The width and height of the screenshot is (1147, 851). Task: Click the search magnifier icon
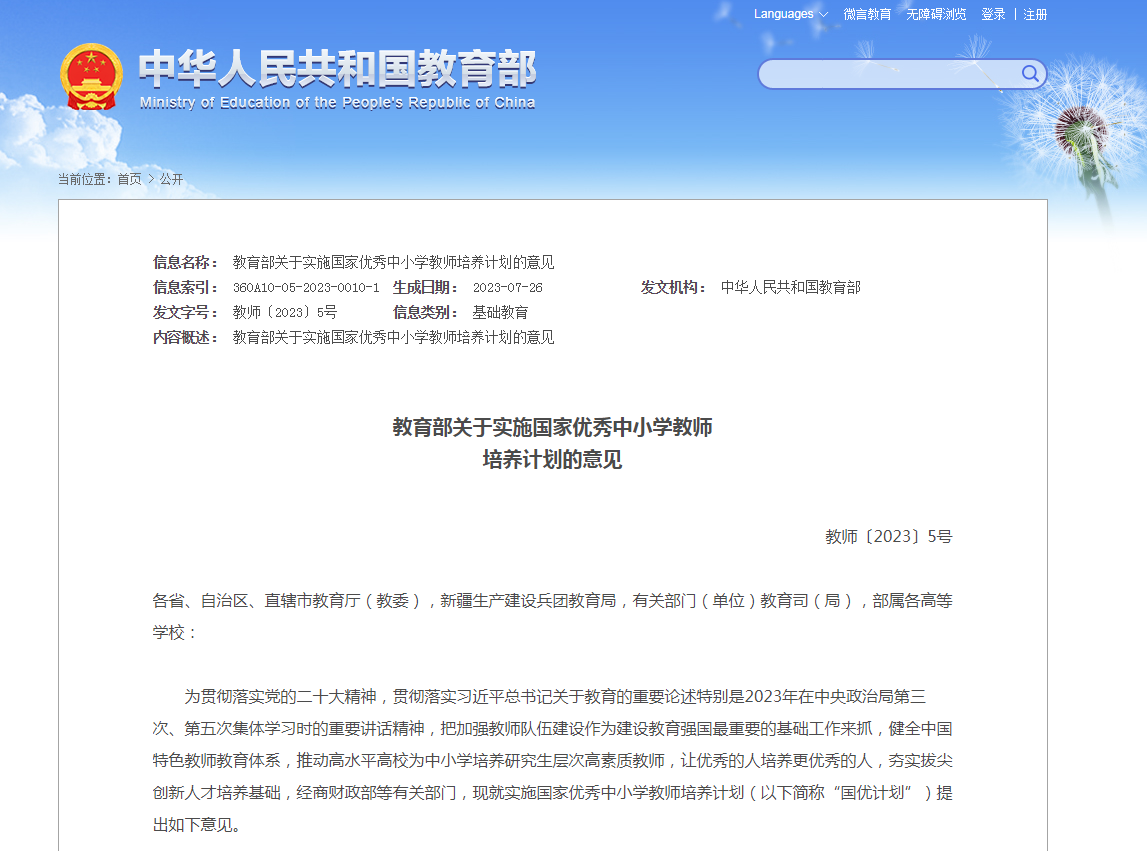point(1030,73)
